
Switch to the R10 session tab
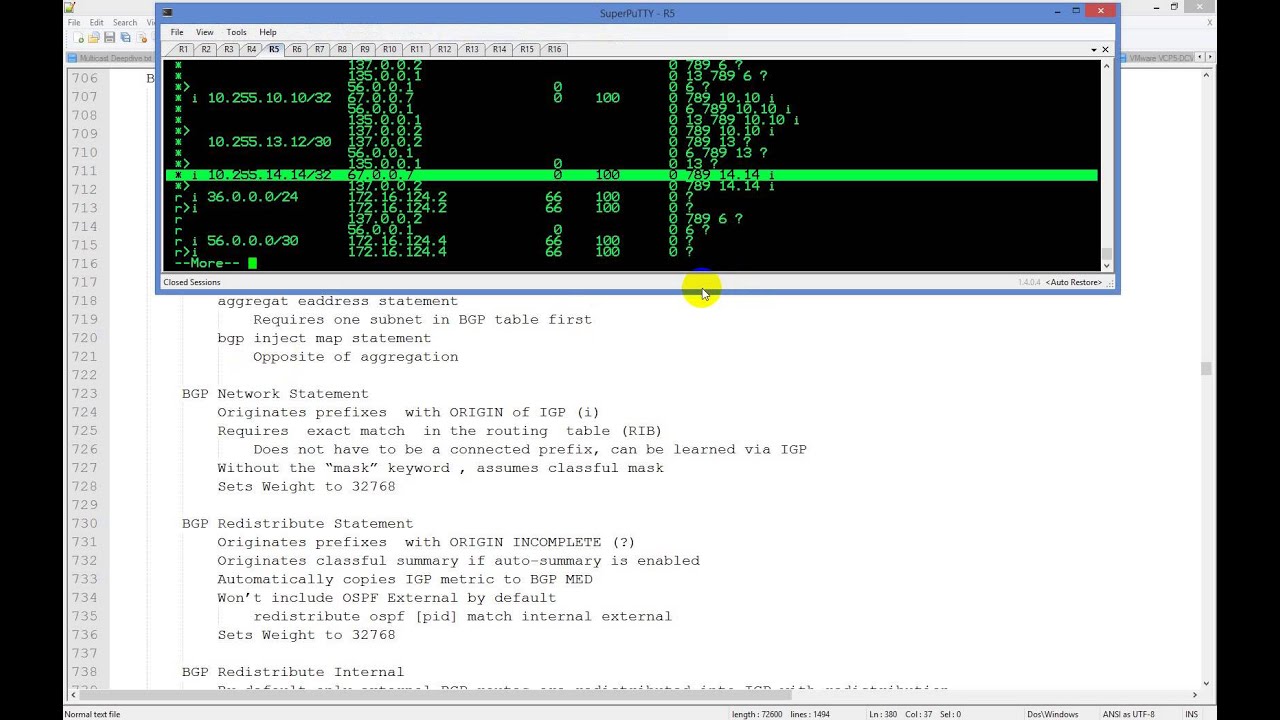pos(389,49)
